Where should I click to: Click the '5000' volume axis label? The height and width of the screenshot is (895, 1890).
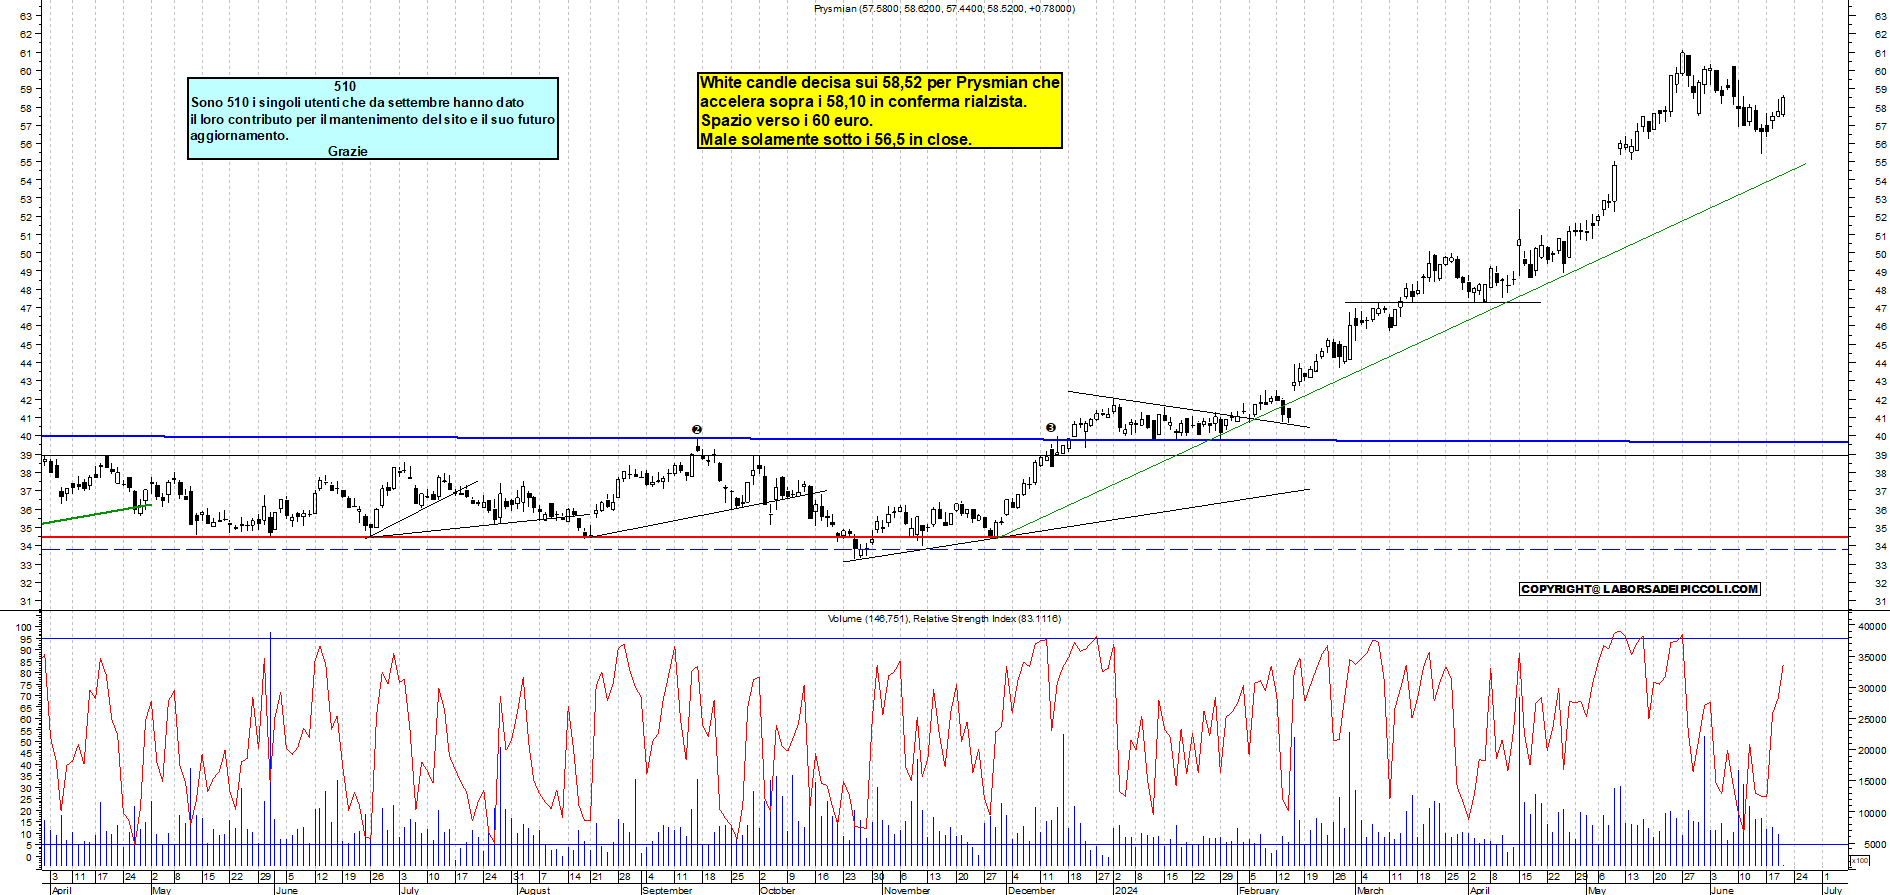(1874, 844)
